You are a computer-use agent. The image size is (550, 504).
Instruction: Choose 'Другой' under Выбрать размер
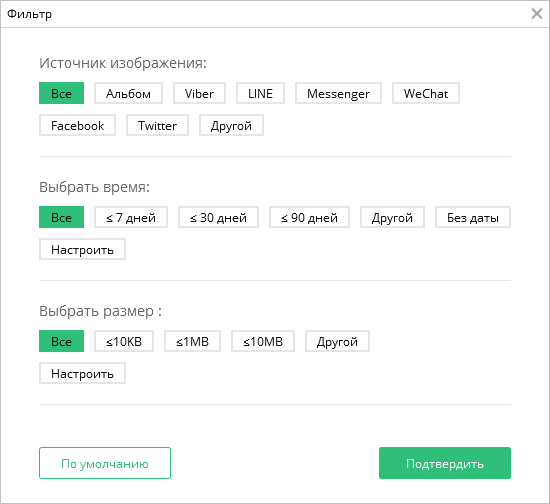coord(337,341)
